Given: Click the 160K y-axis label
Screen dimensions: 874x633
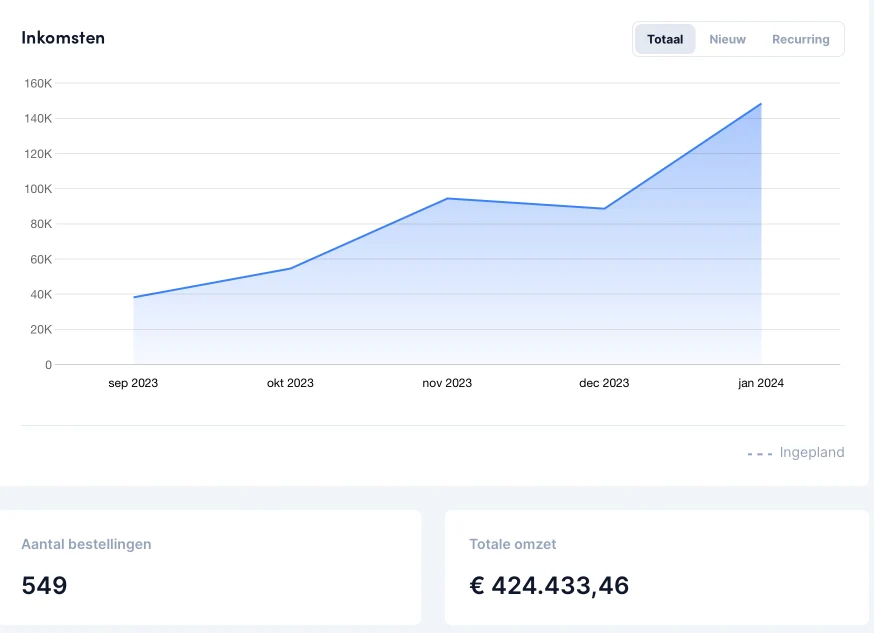Looking at the screenshot, I should tap(38, 84).
